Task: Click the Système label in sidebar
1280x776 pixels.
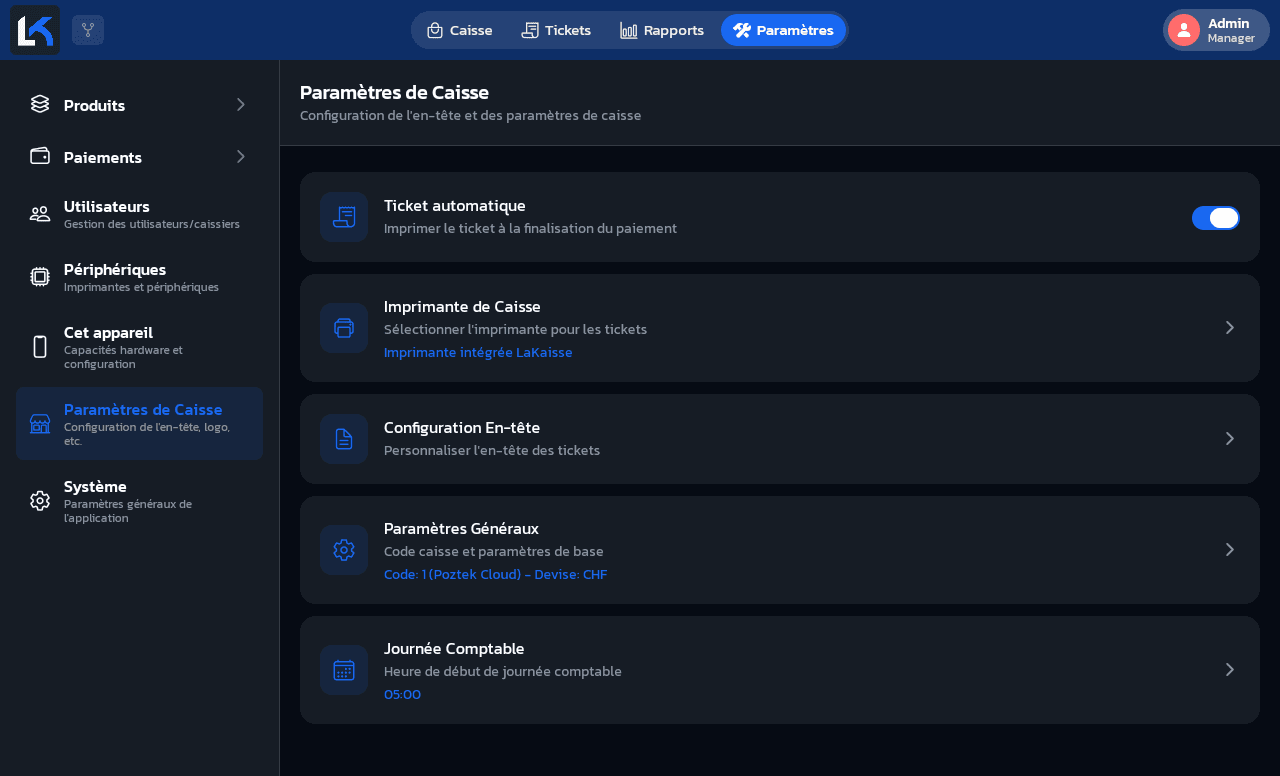Action: (95, 486)
